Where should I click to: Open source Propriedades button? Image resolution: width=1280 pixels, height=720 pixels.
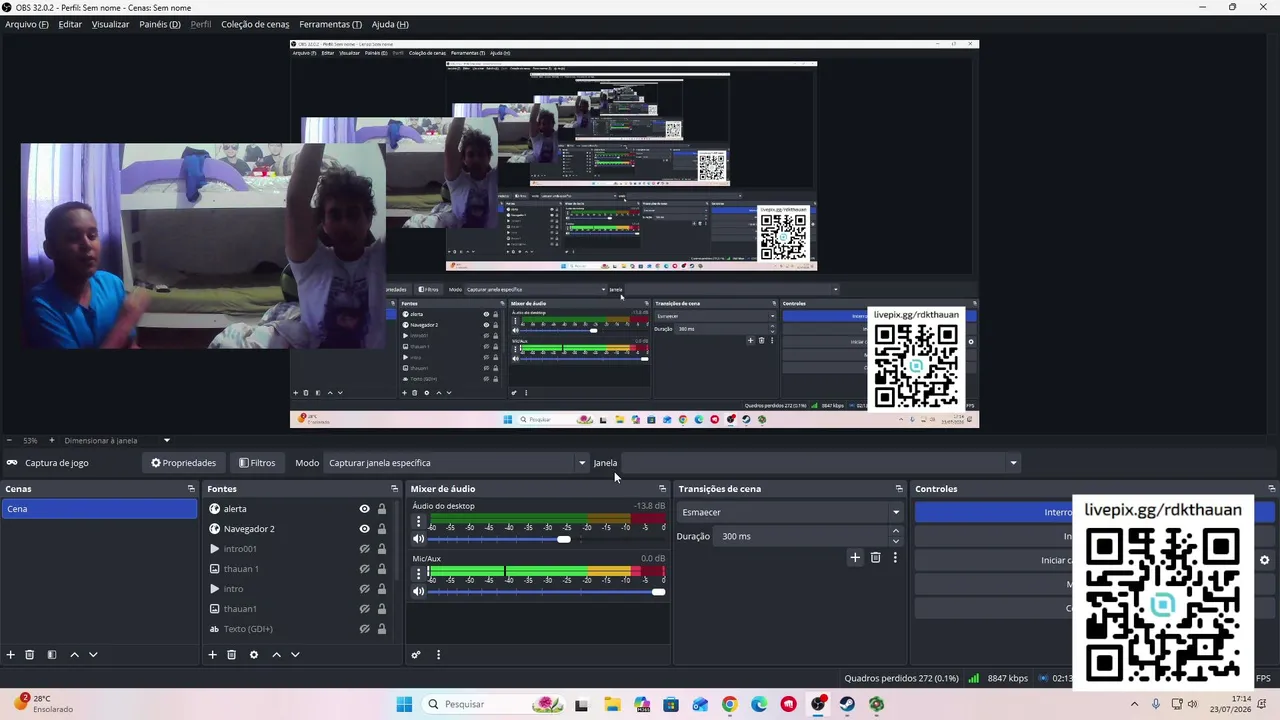[183, 463]
